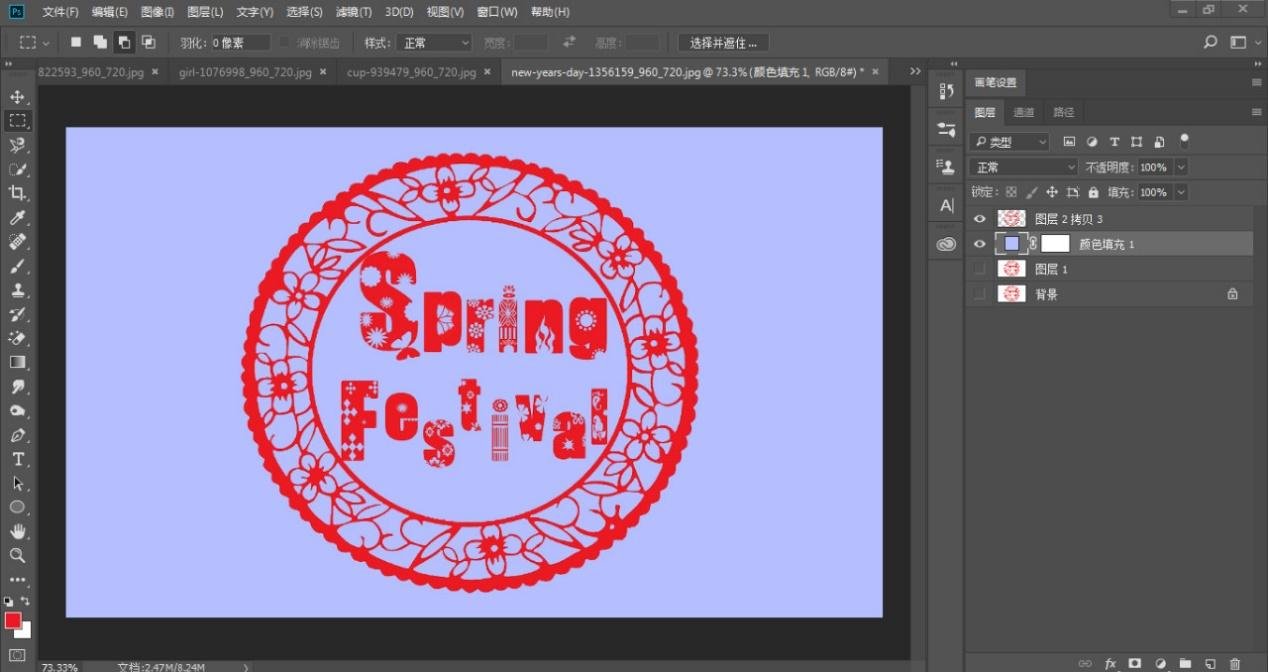
Task: Click the red foreground color swatch
Action: [x=13, y=621]
